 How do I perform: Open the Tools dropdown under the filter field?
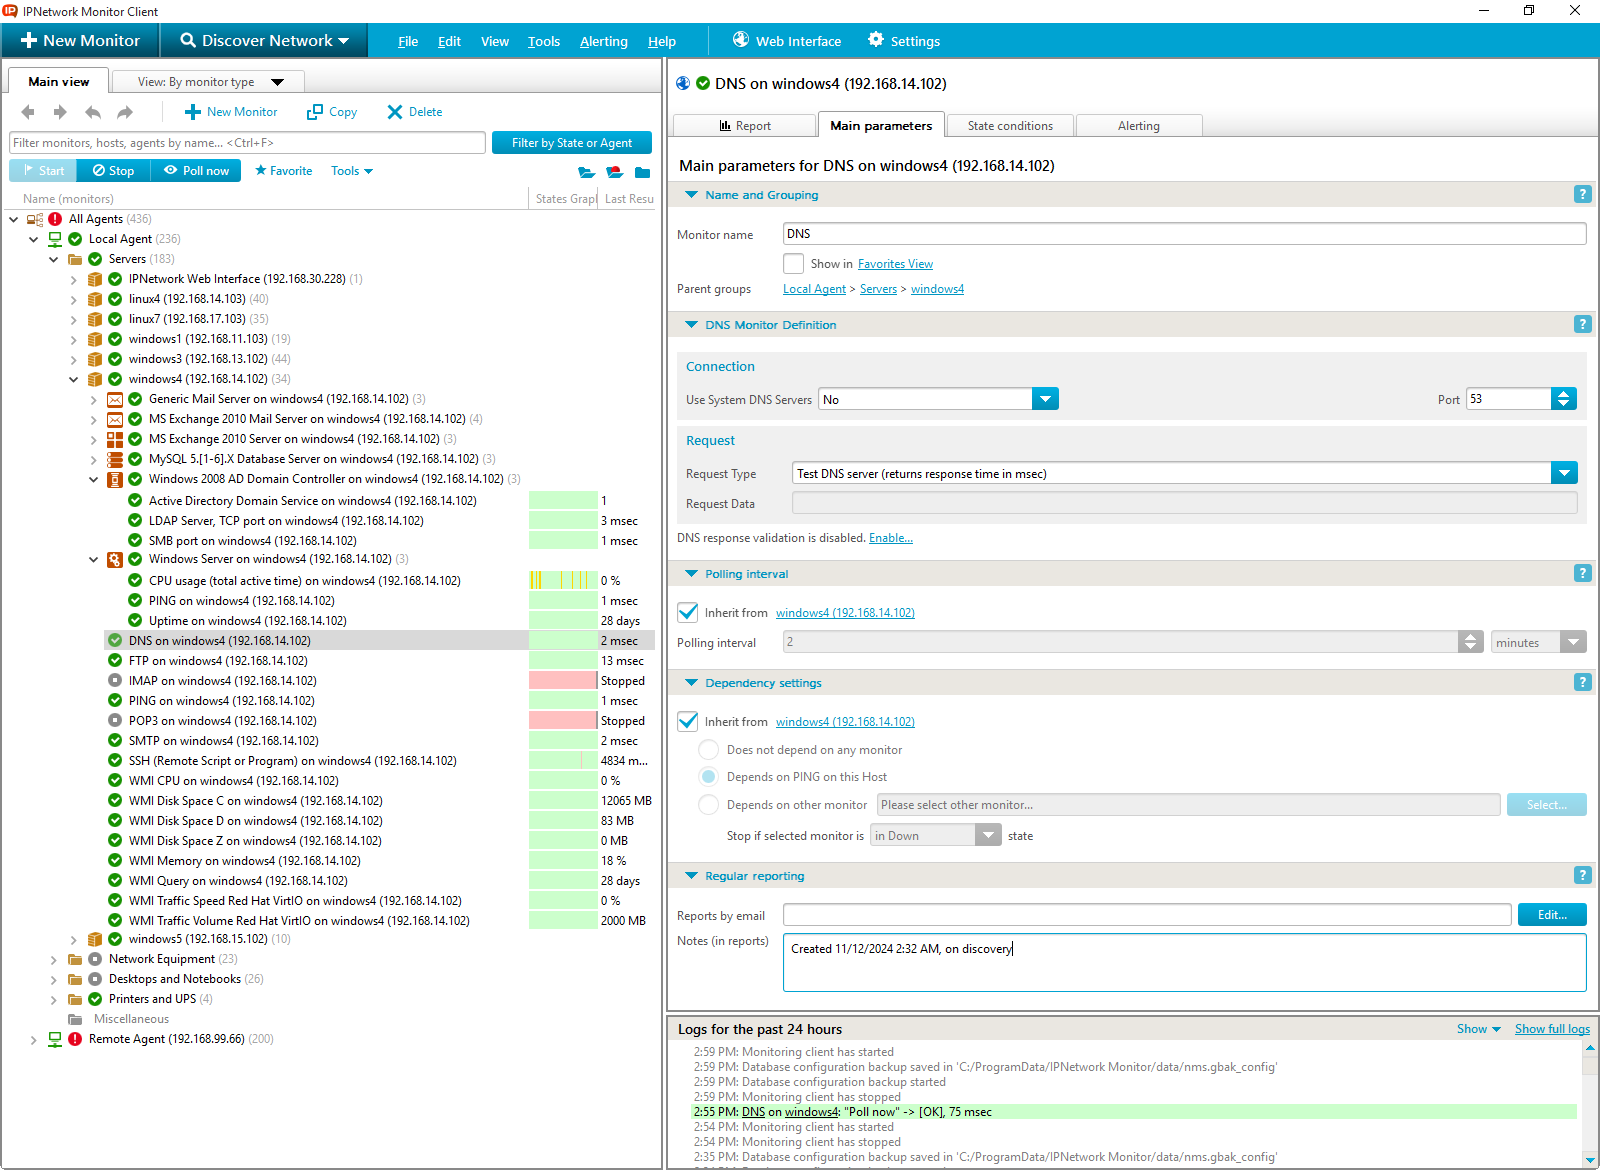click(x=352, y=171)
